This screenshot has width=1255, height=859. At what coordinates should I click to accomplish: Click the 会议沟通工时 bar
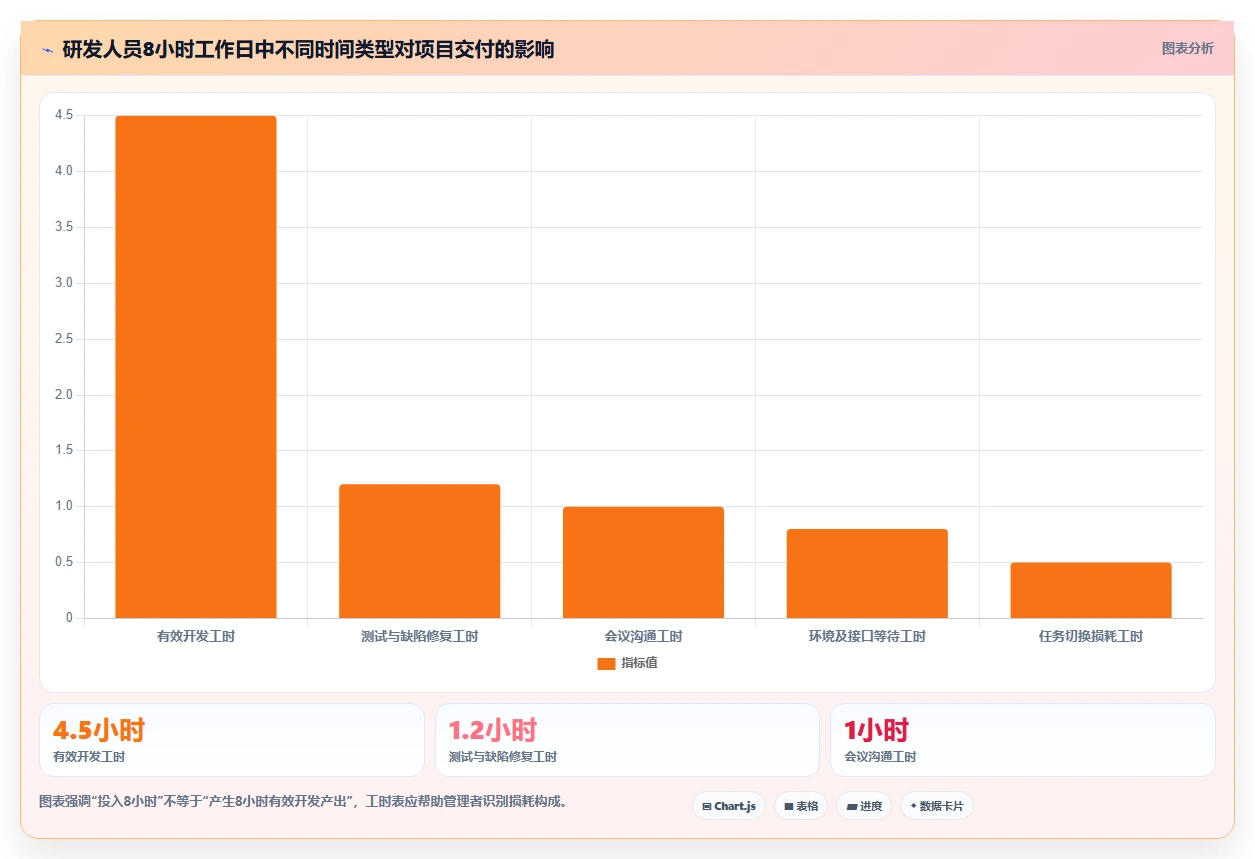(x=643, y=562)
